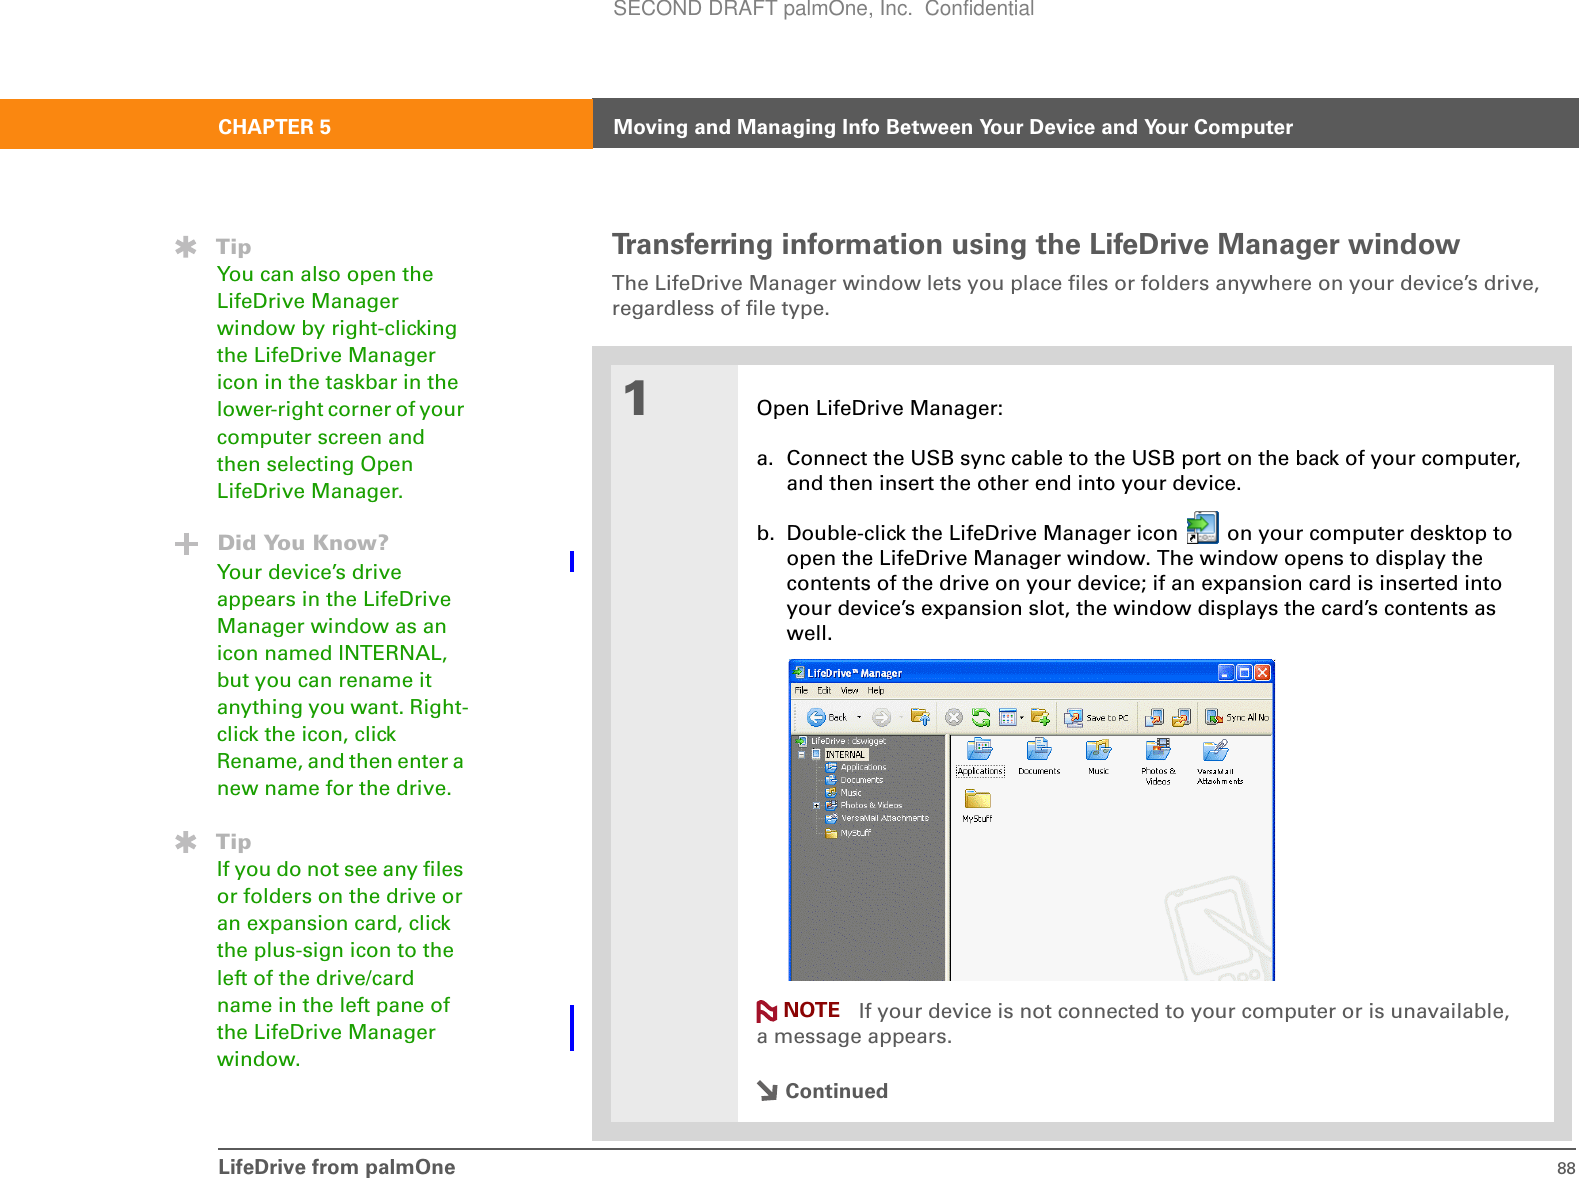Open the File menu
The width and height of the screenshot is (1579, 1178).
pyautogui.click(x=801, y=690)
